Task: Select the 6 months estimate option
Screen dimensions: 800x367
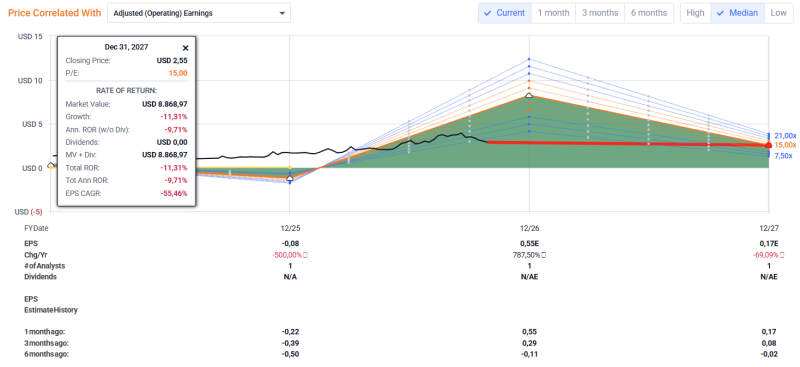Action: 648,13
